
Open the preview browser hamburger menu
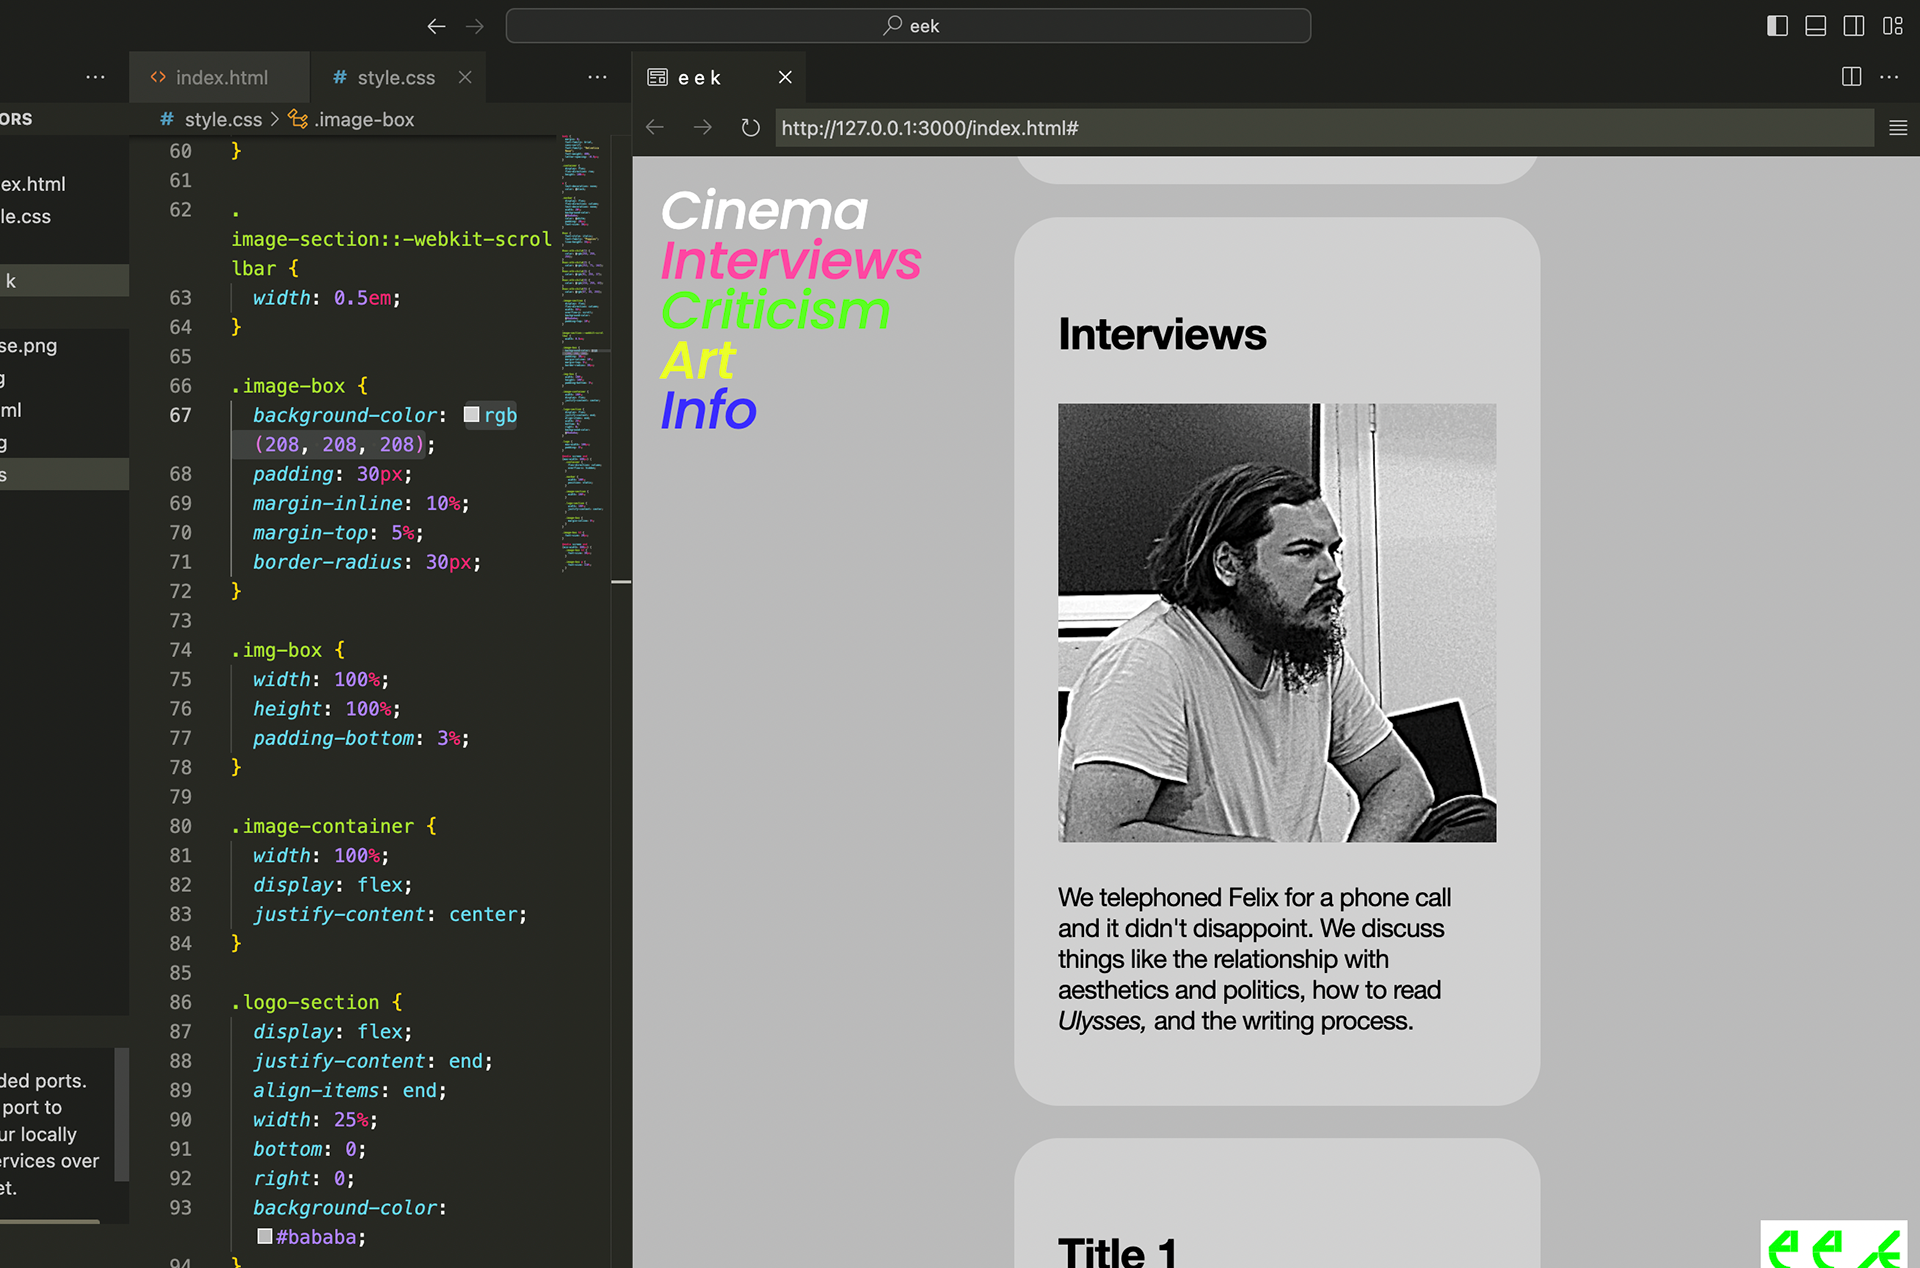click(x=1898, y=127)
